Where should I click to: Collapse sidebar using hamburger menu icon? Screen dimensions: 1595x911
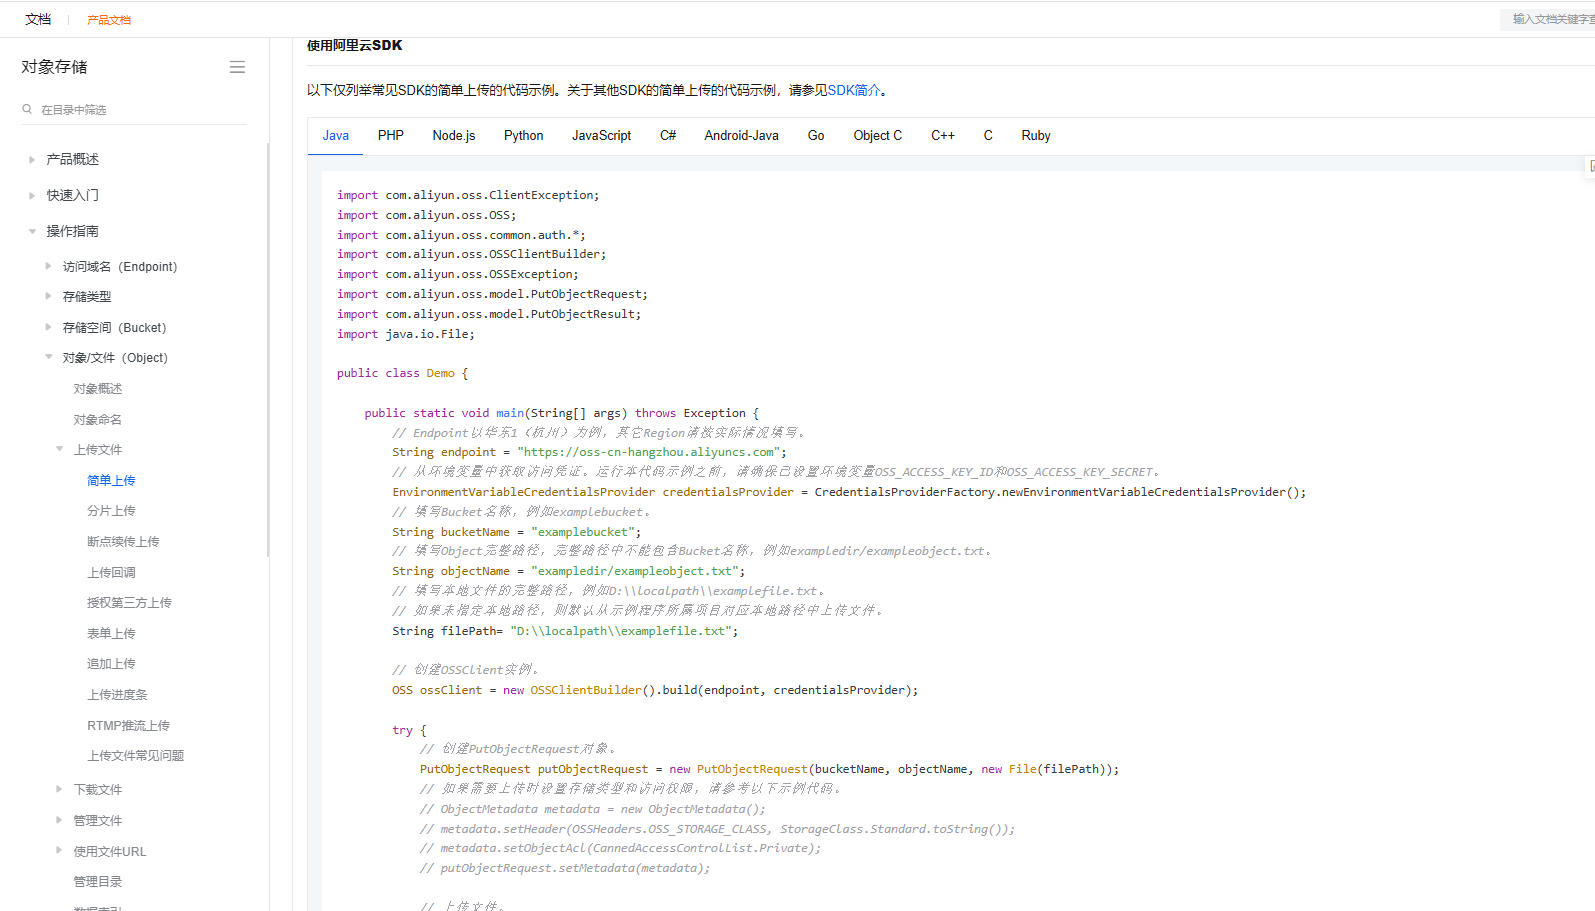coord(237,67)
